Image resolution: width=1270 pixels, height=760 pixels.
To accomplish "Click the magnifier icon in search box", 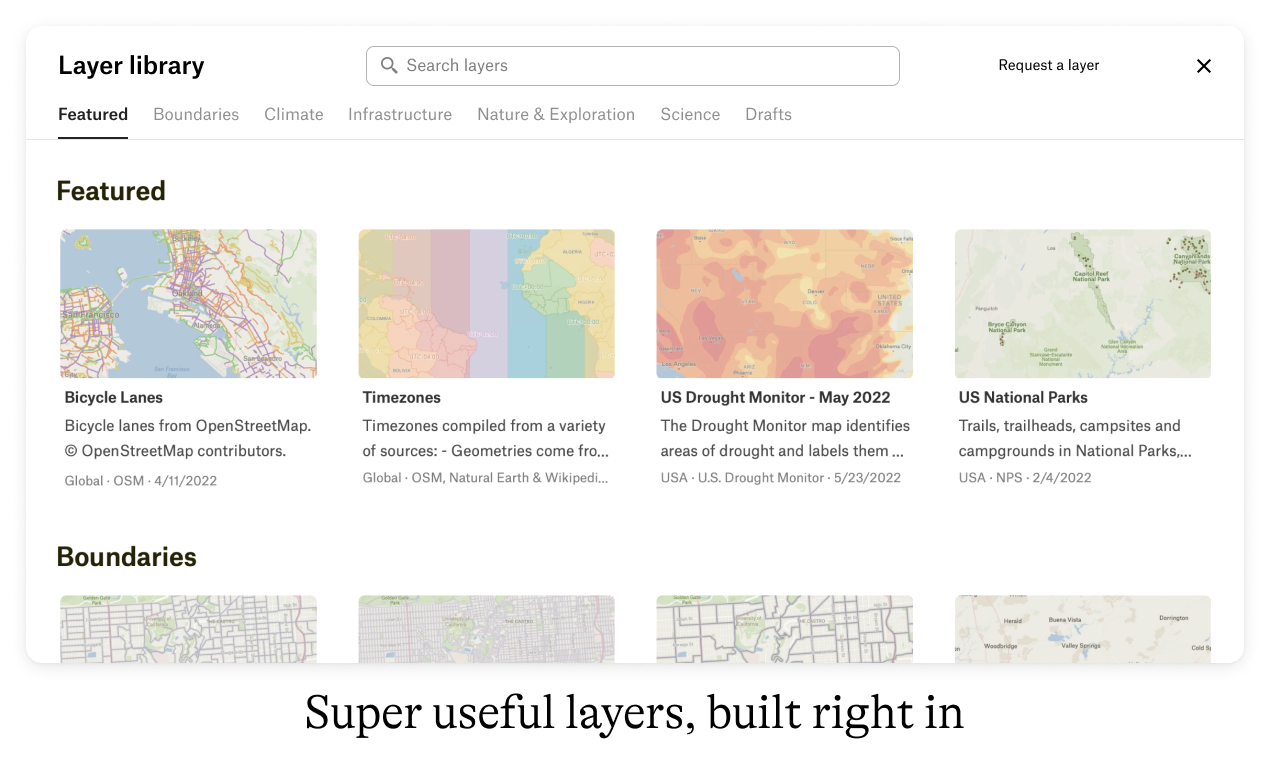I will tap(389, 65).
